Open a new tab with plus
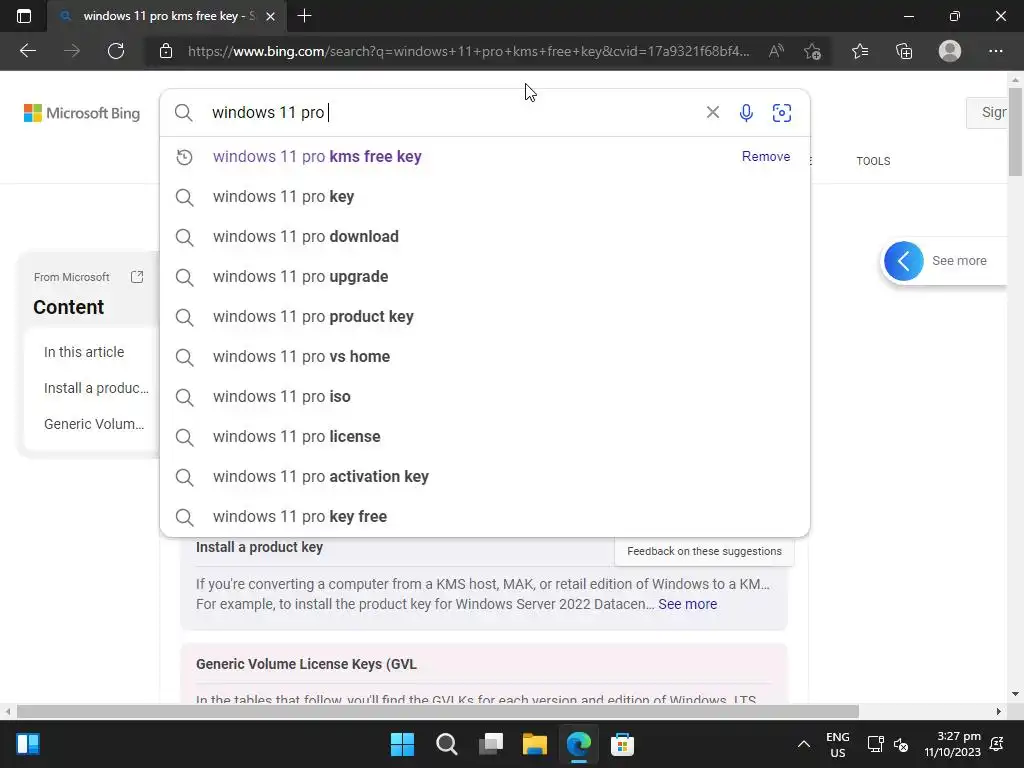The height and width of the screenshot is (768, 1024). pos(304,16)
